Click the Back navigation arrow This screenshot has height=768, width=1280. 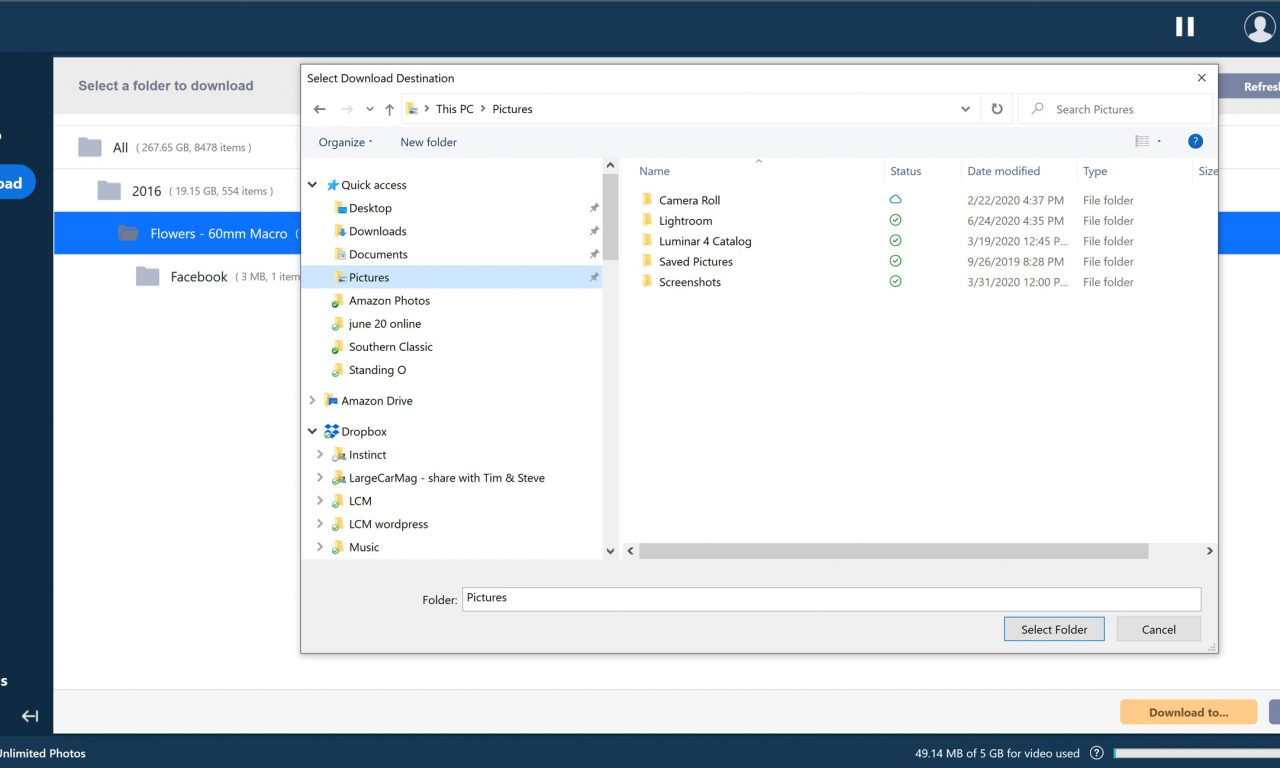(319, 109)
